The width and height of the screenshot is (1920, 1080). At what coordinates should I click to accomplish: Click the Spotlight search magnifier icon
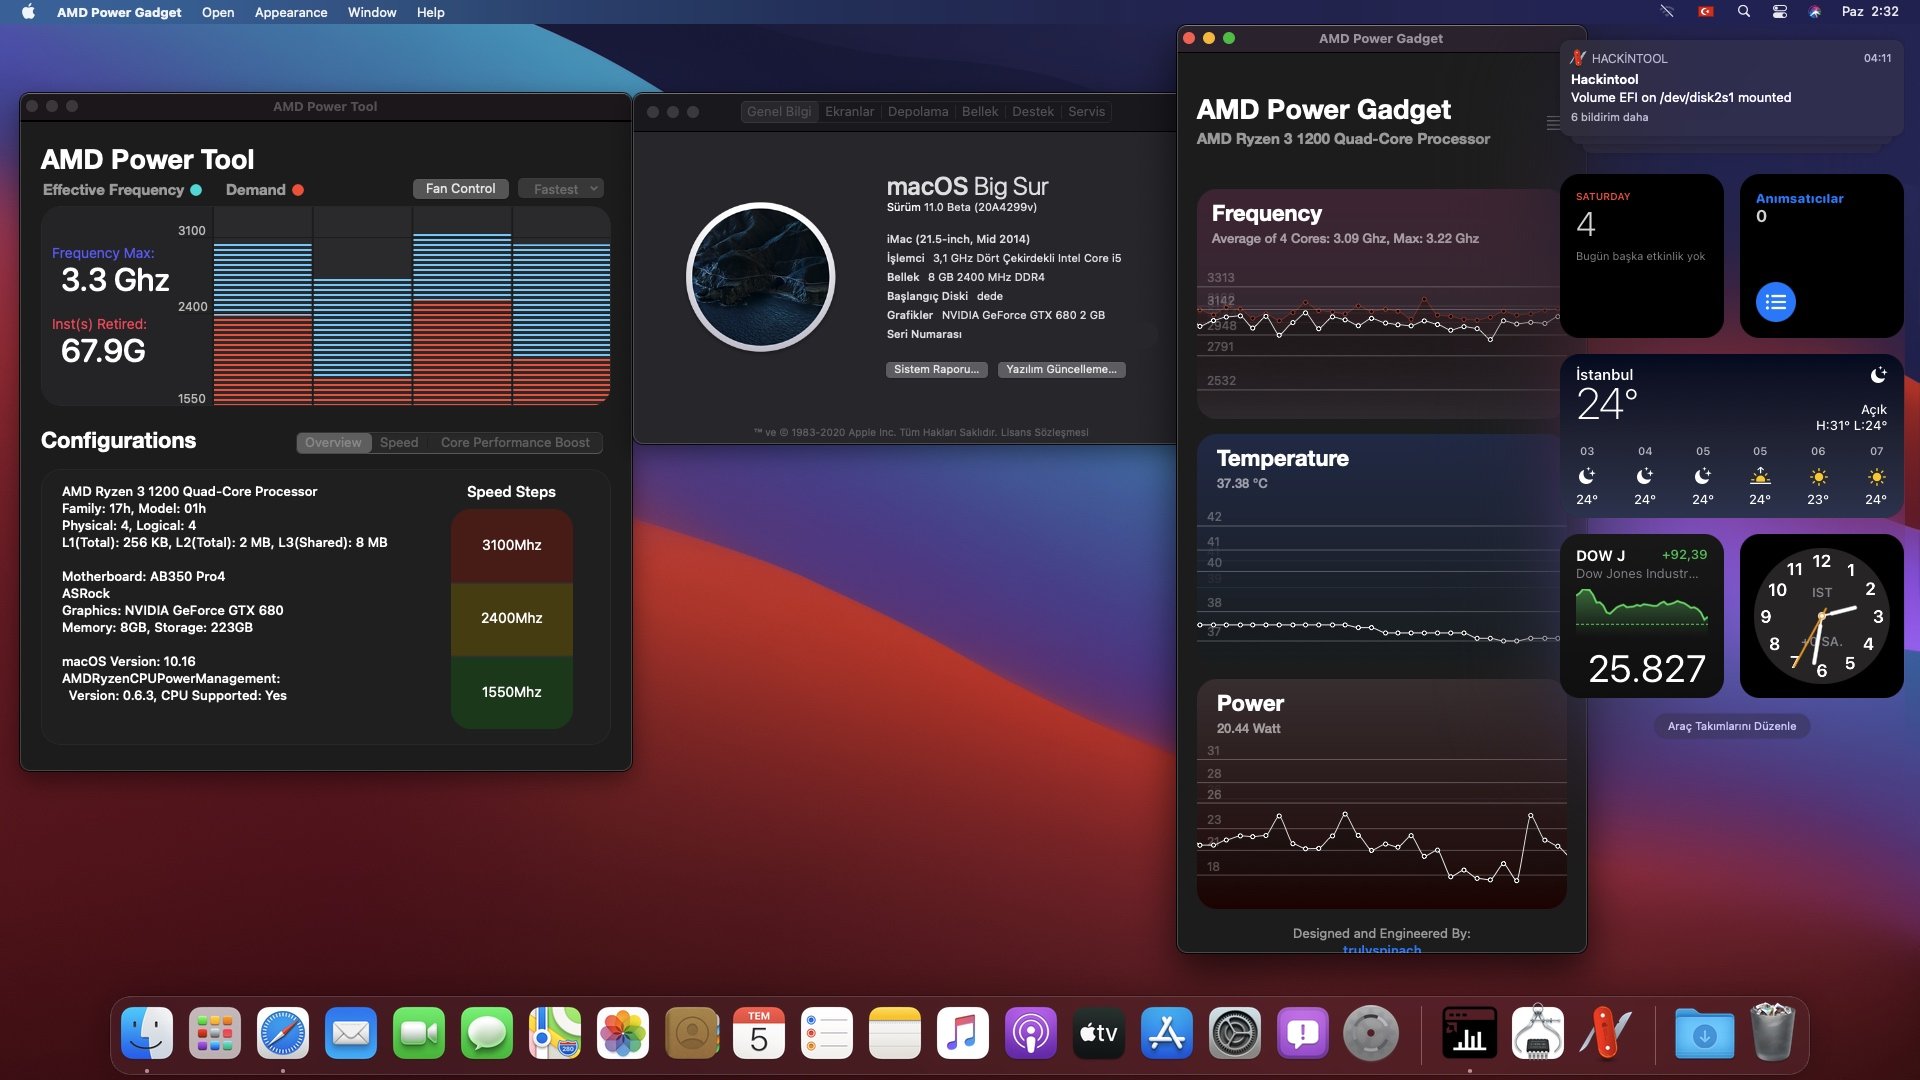1743,12
